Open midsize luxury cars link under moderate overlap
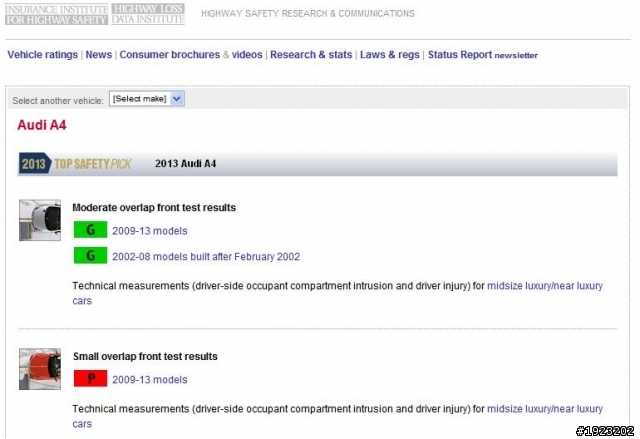The image size is (640, 439). (x=545, y=286)
